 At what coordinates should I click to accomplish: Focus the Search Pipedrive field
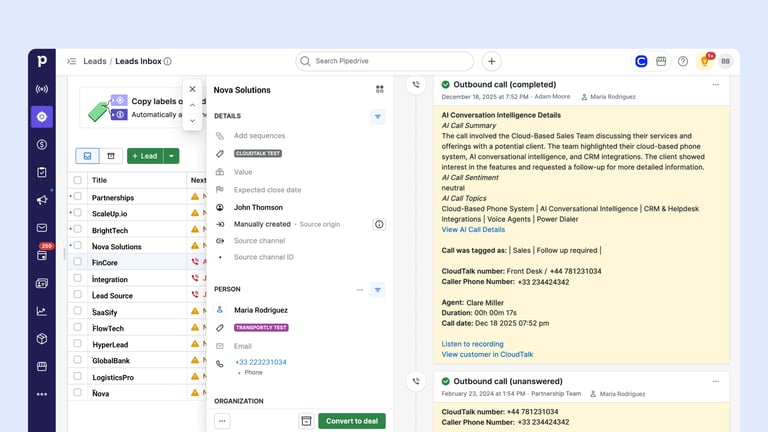point(384,61)
